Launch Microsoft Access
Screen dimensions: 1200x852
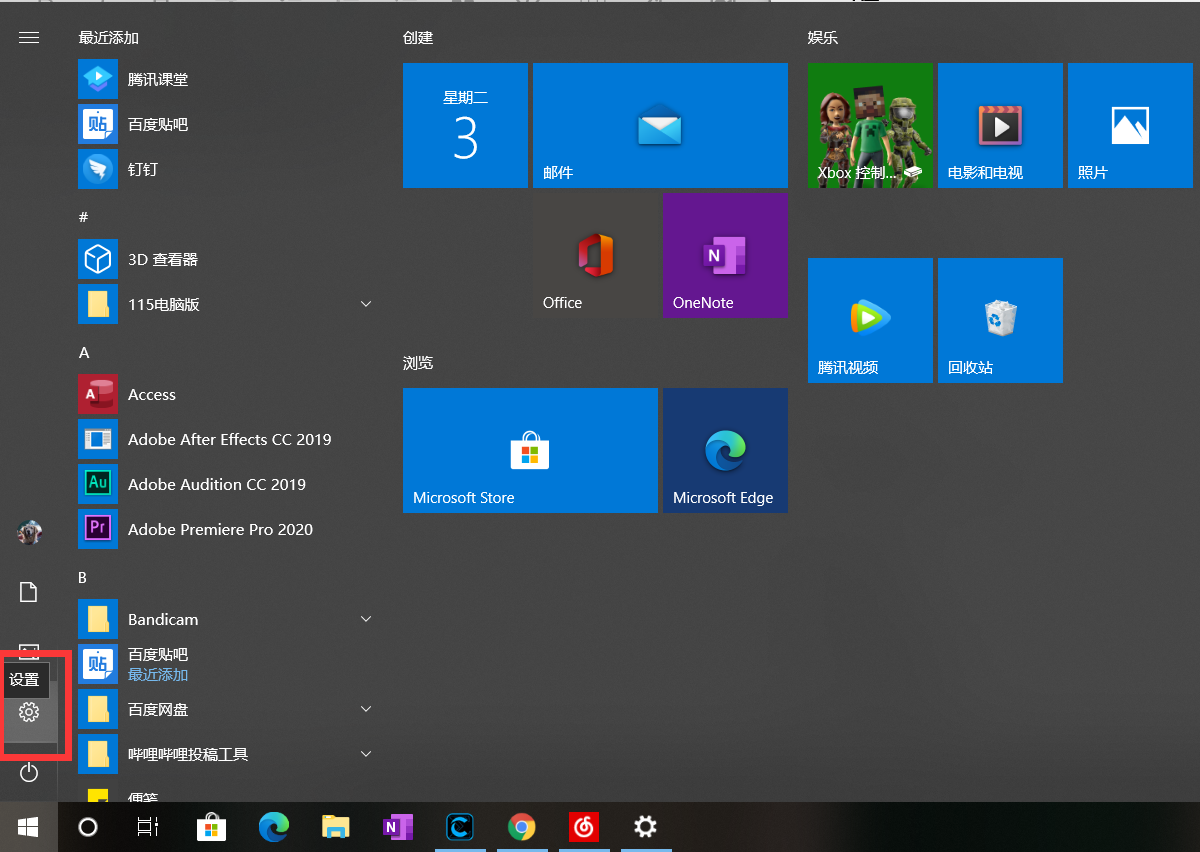point(225,394)
